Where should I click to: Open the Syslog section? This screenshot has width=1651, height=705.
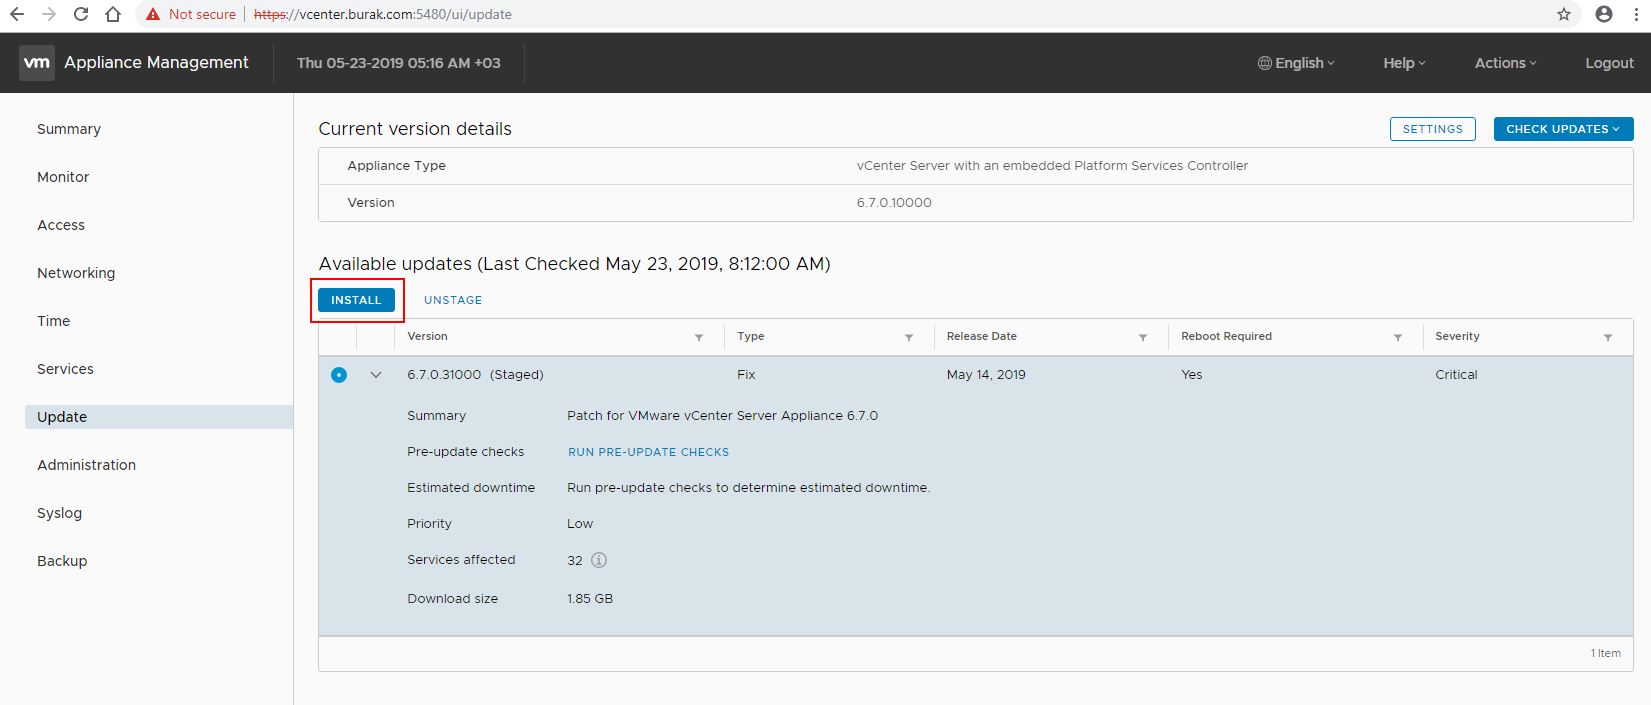click(x=60, y=513)
